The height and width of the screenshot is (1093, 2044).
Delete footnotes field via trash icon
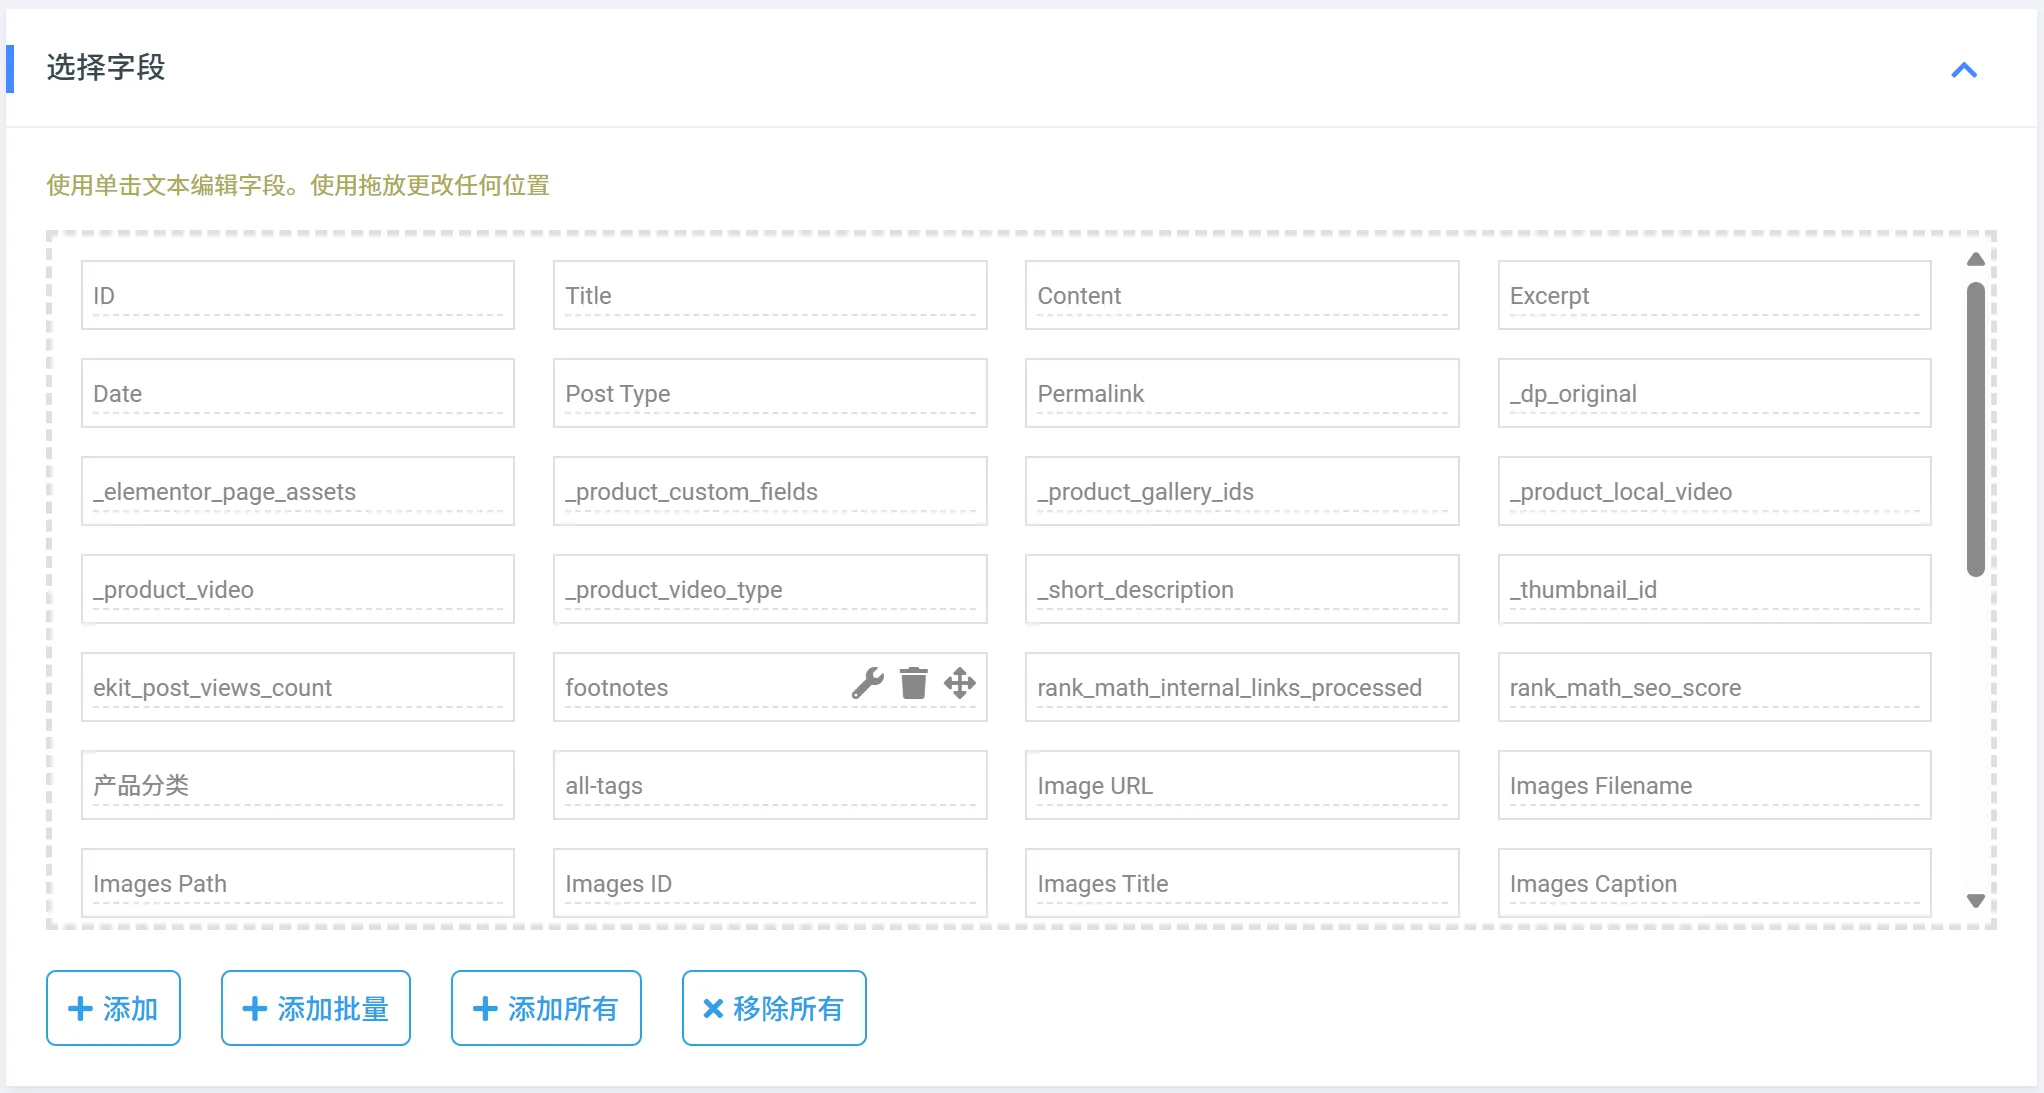[x=913, y=684]
